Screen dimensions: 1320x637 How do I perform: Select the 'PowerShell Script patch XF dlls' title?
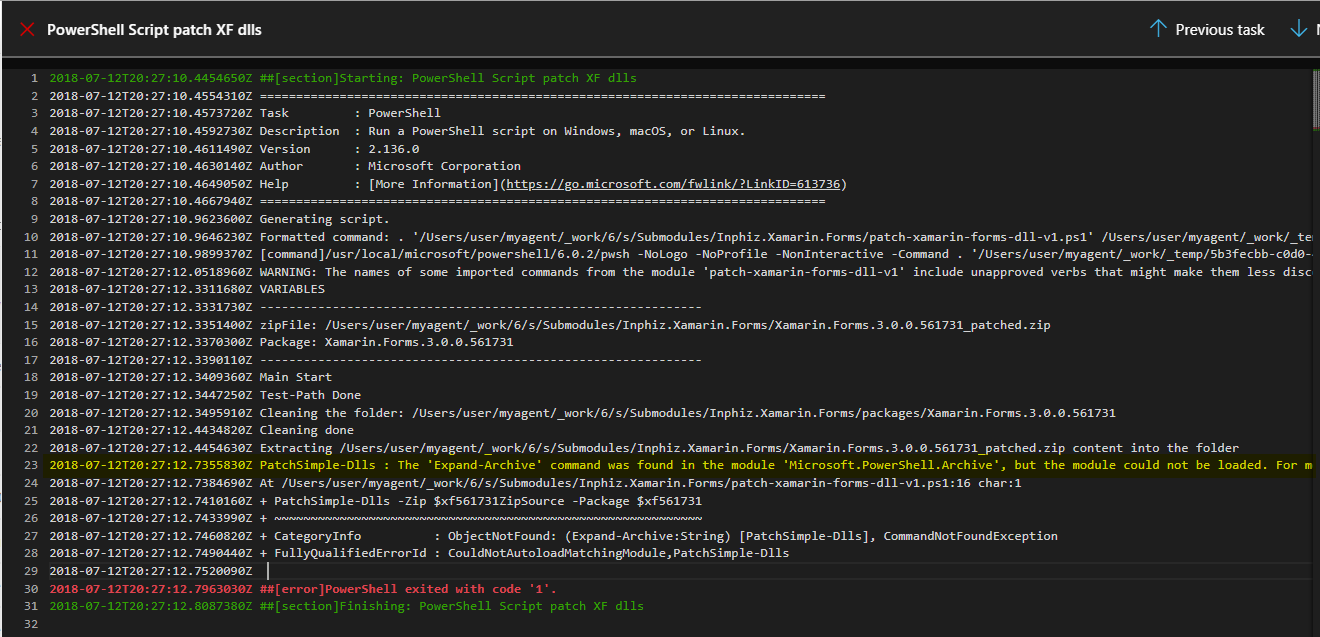coord(154,30)
